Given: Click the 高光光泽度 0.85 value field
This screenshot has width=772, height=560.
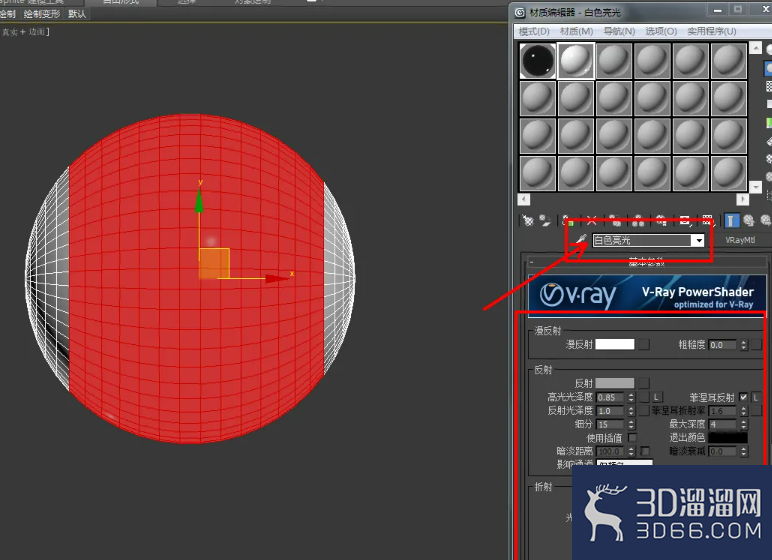Looking at the screenshot, I should click(x=610, y=397).
